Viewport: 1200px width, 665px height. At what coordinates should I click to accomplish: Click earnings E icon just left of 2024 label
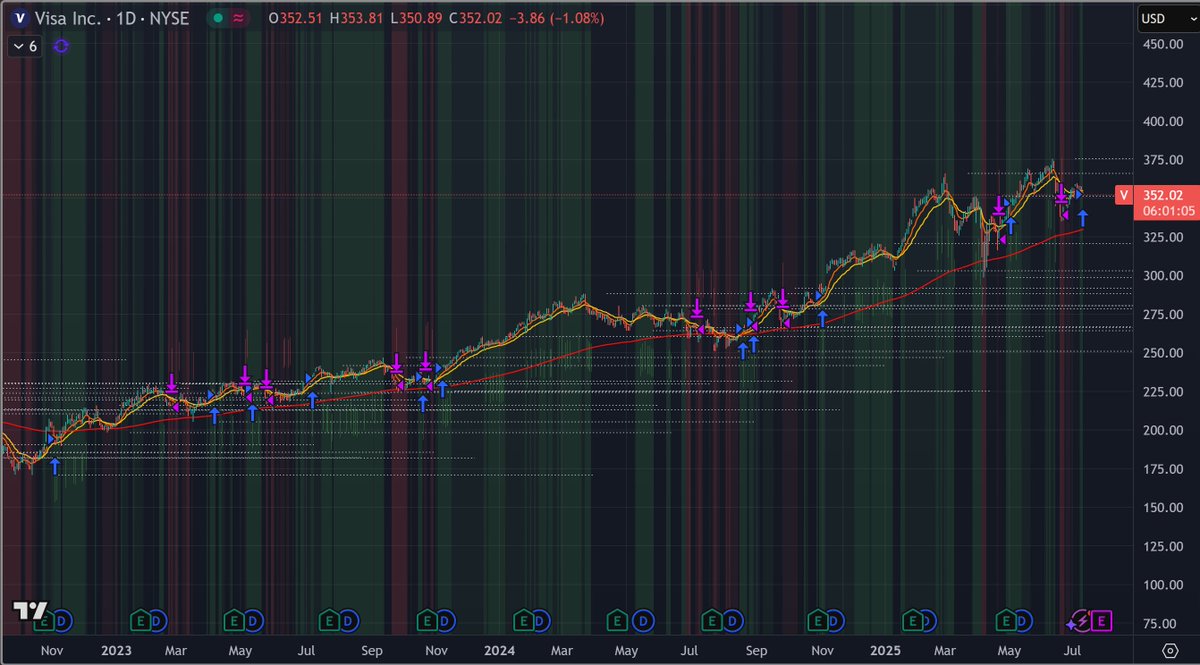click(426, 622)
